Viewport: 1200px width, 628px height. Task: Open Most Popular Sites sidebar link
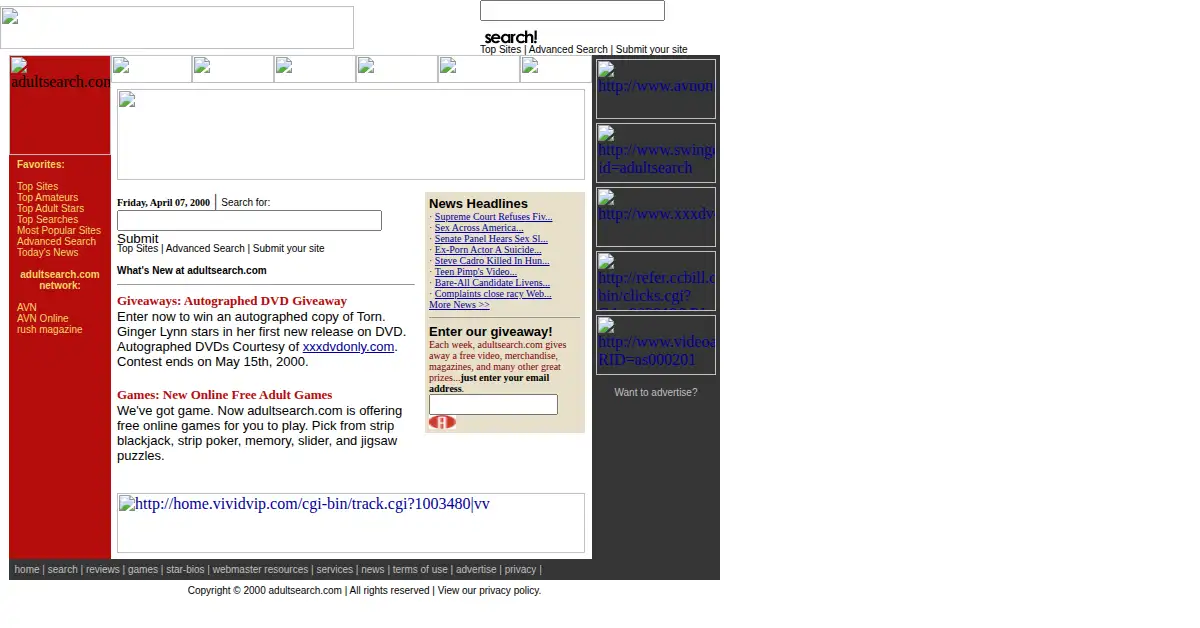pos(59,230)
